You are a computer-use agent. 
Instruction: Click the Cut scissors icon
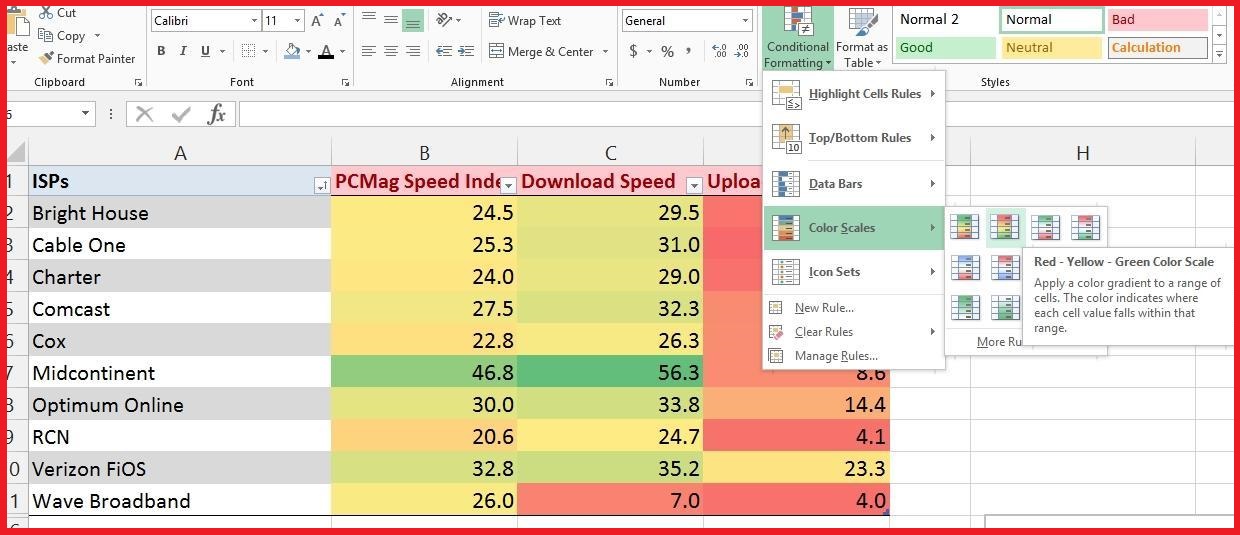(46, 13)
